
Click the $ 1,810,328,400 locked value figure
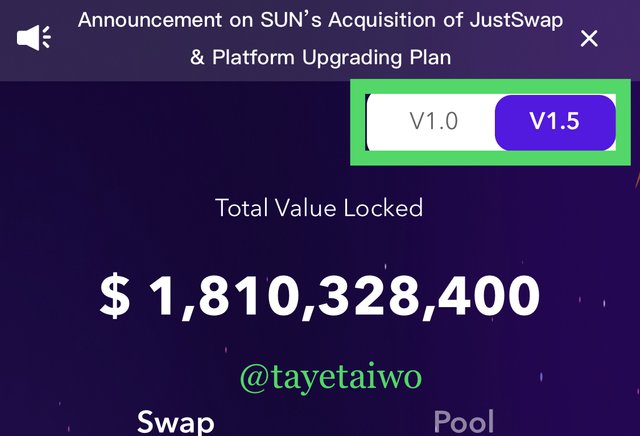(320, 296)
